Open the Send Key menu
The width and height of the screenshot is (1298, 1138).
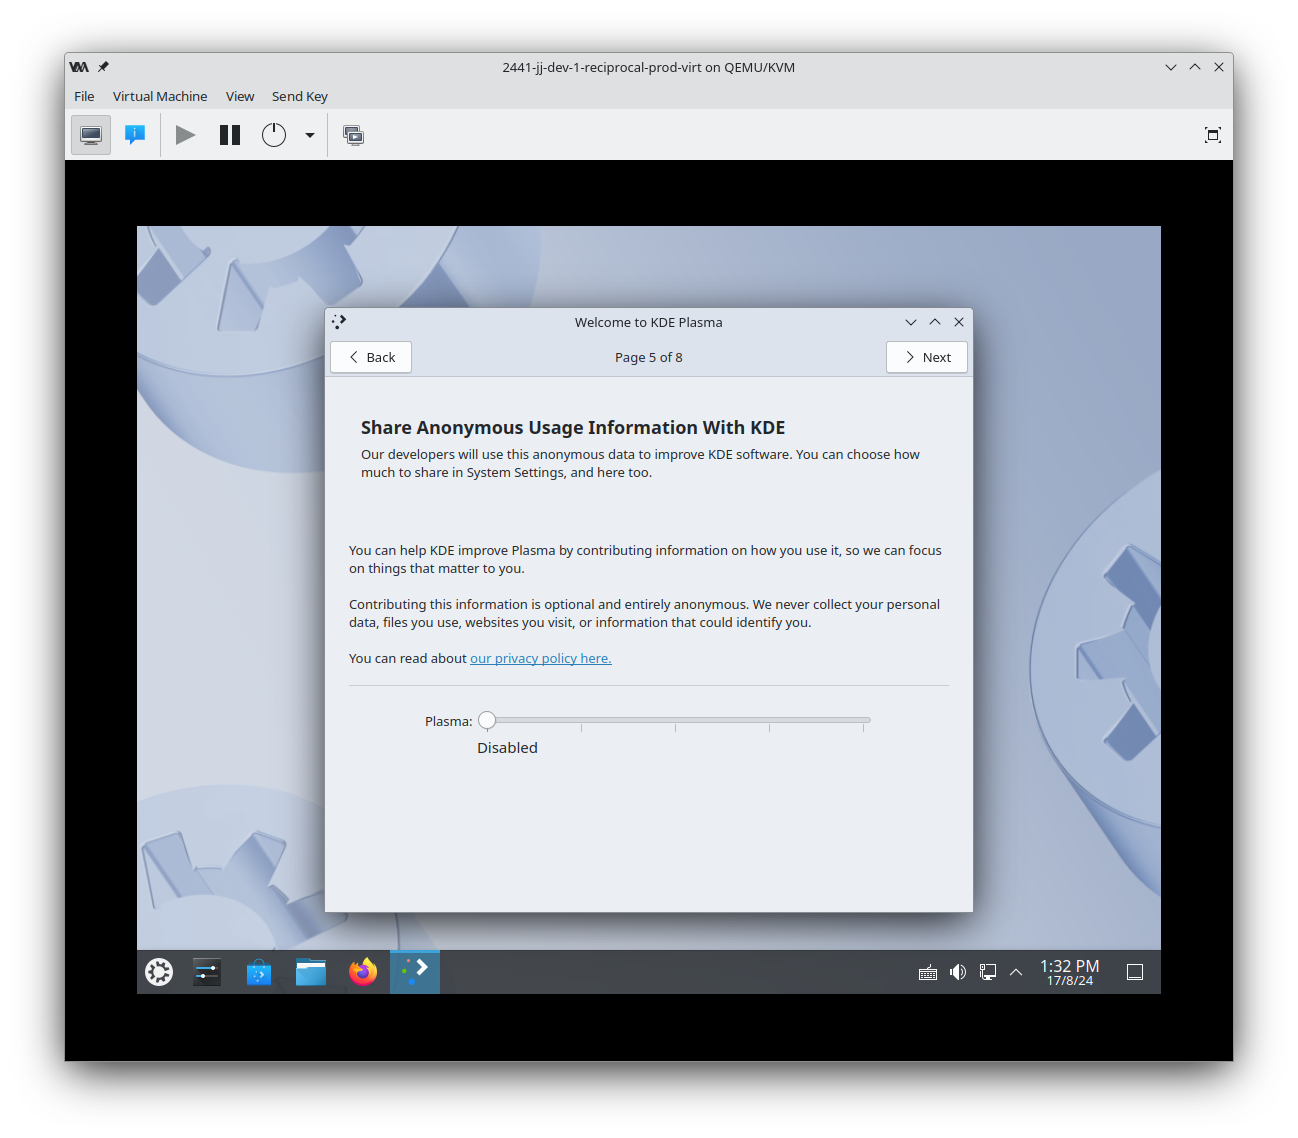(x=300, y=96)
